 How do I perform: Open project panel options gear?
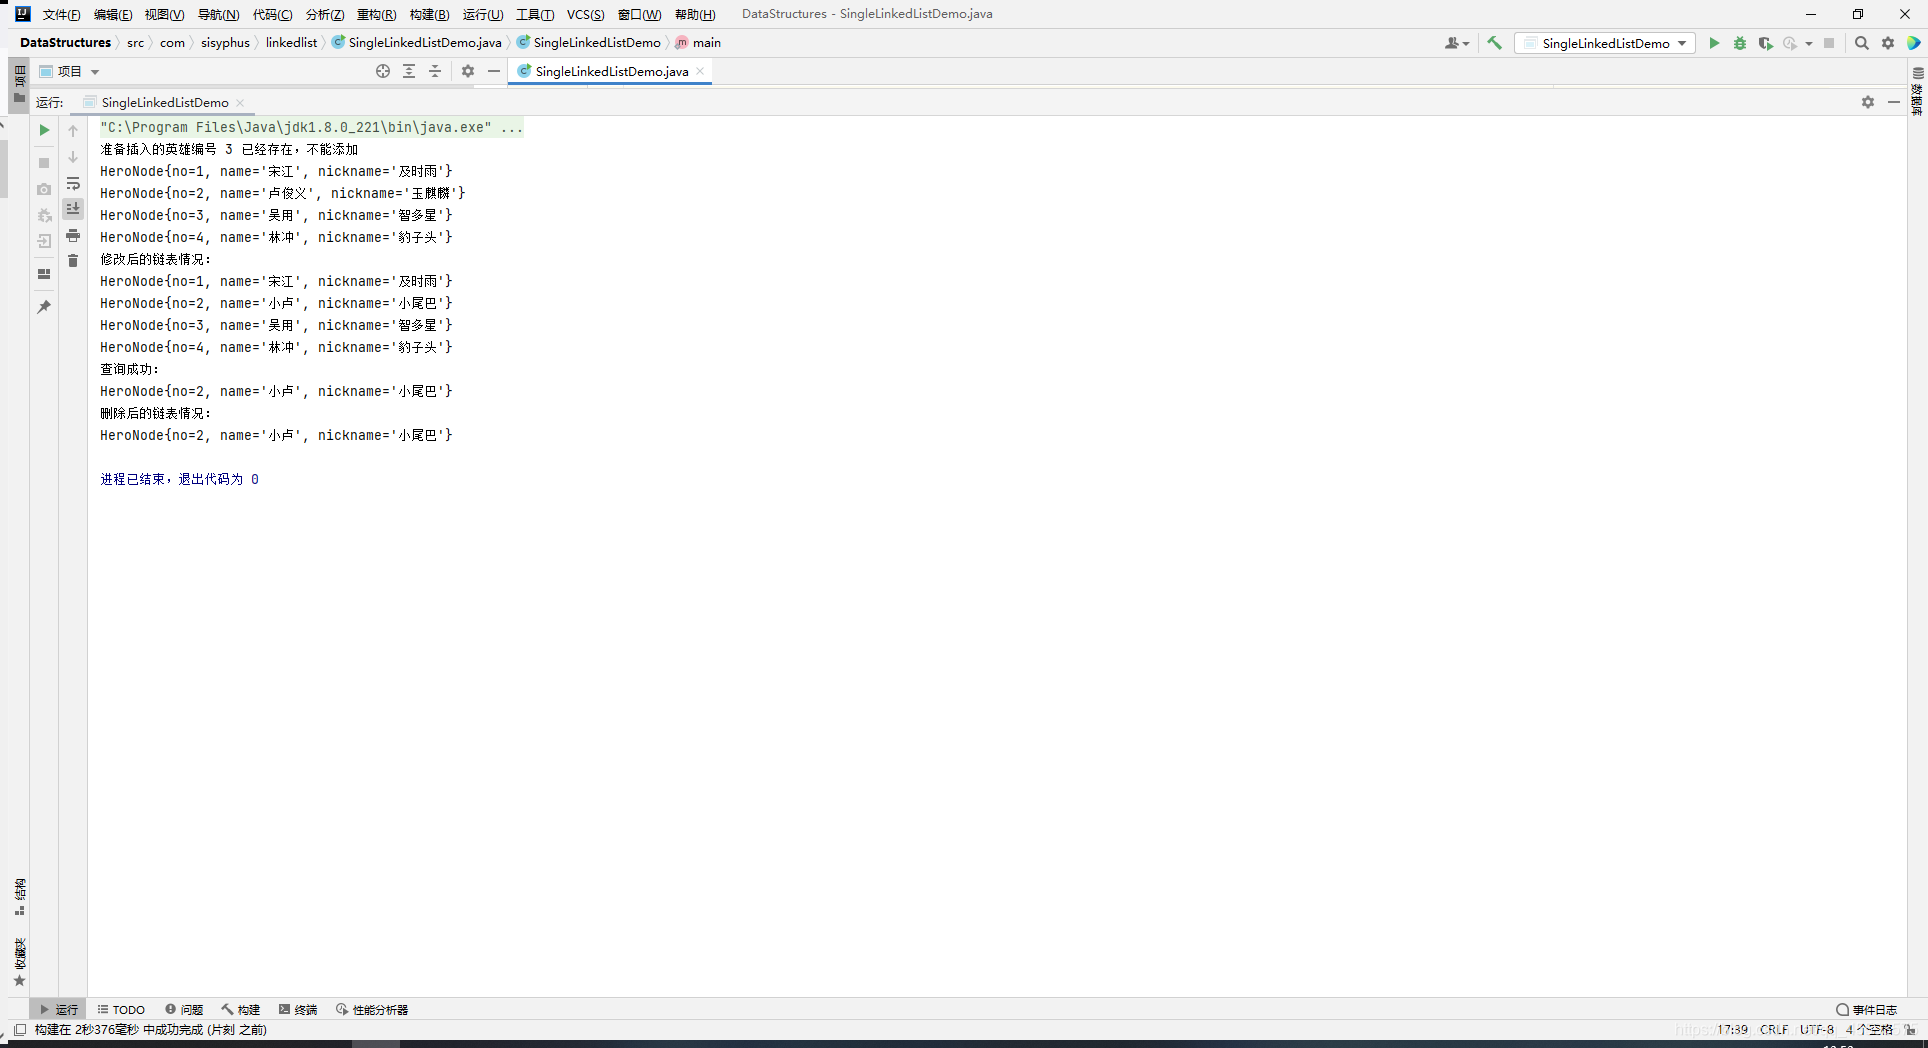(x=468, y=71)
